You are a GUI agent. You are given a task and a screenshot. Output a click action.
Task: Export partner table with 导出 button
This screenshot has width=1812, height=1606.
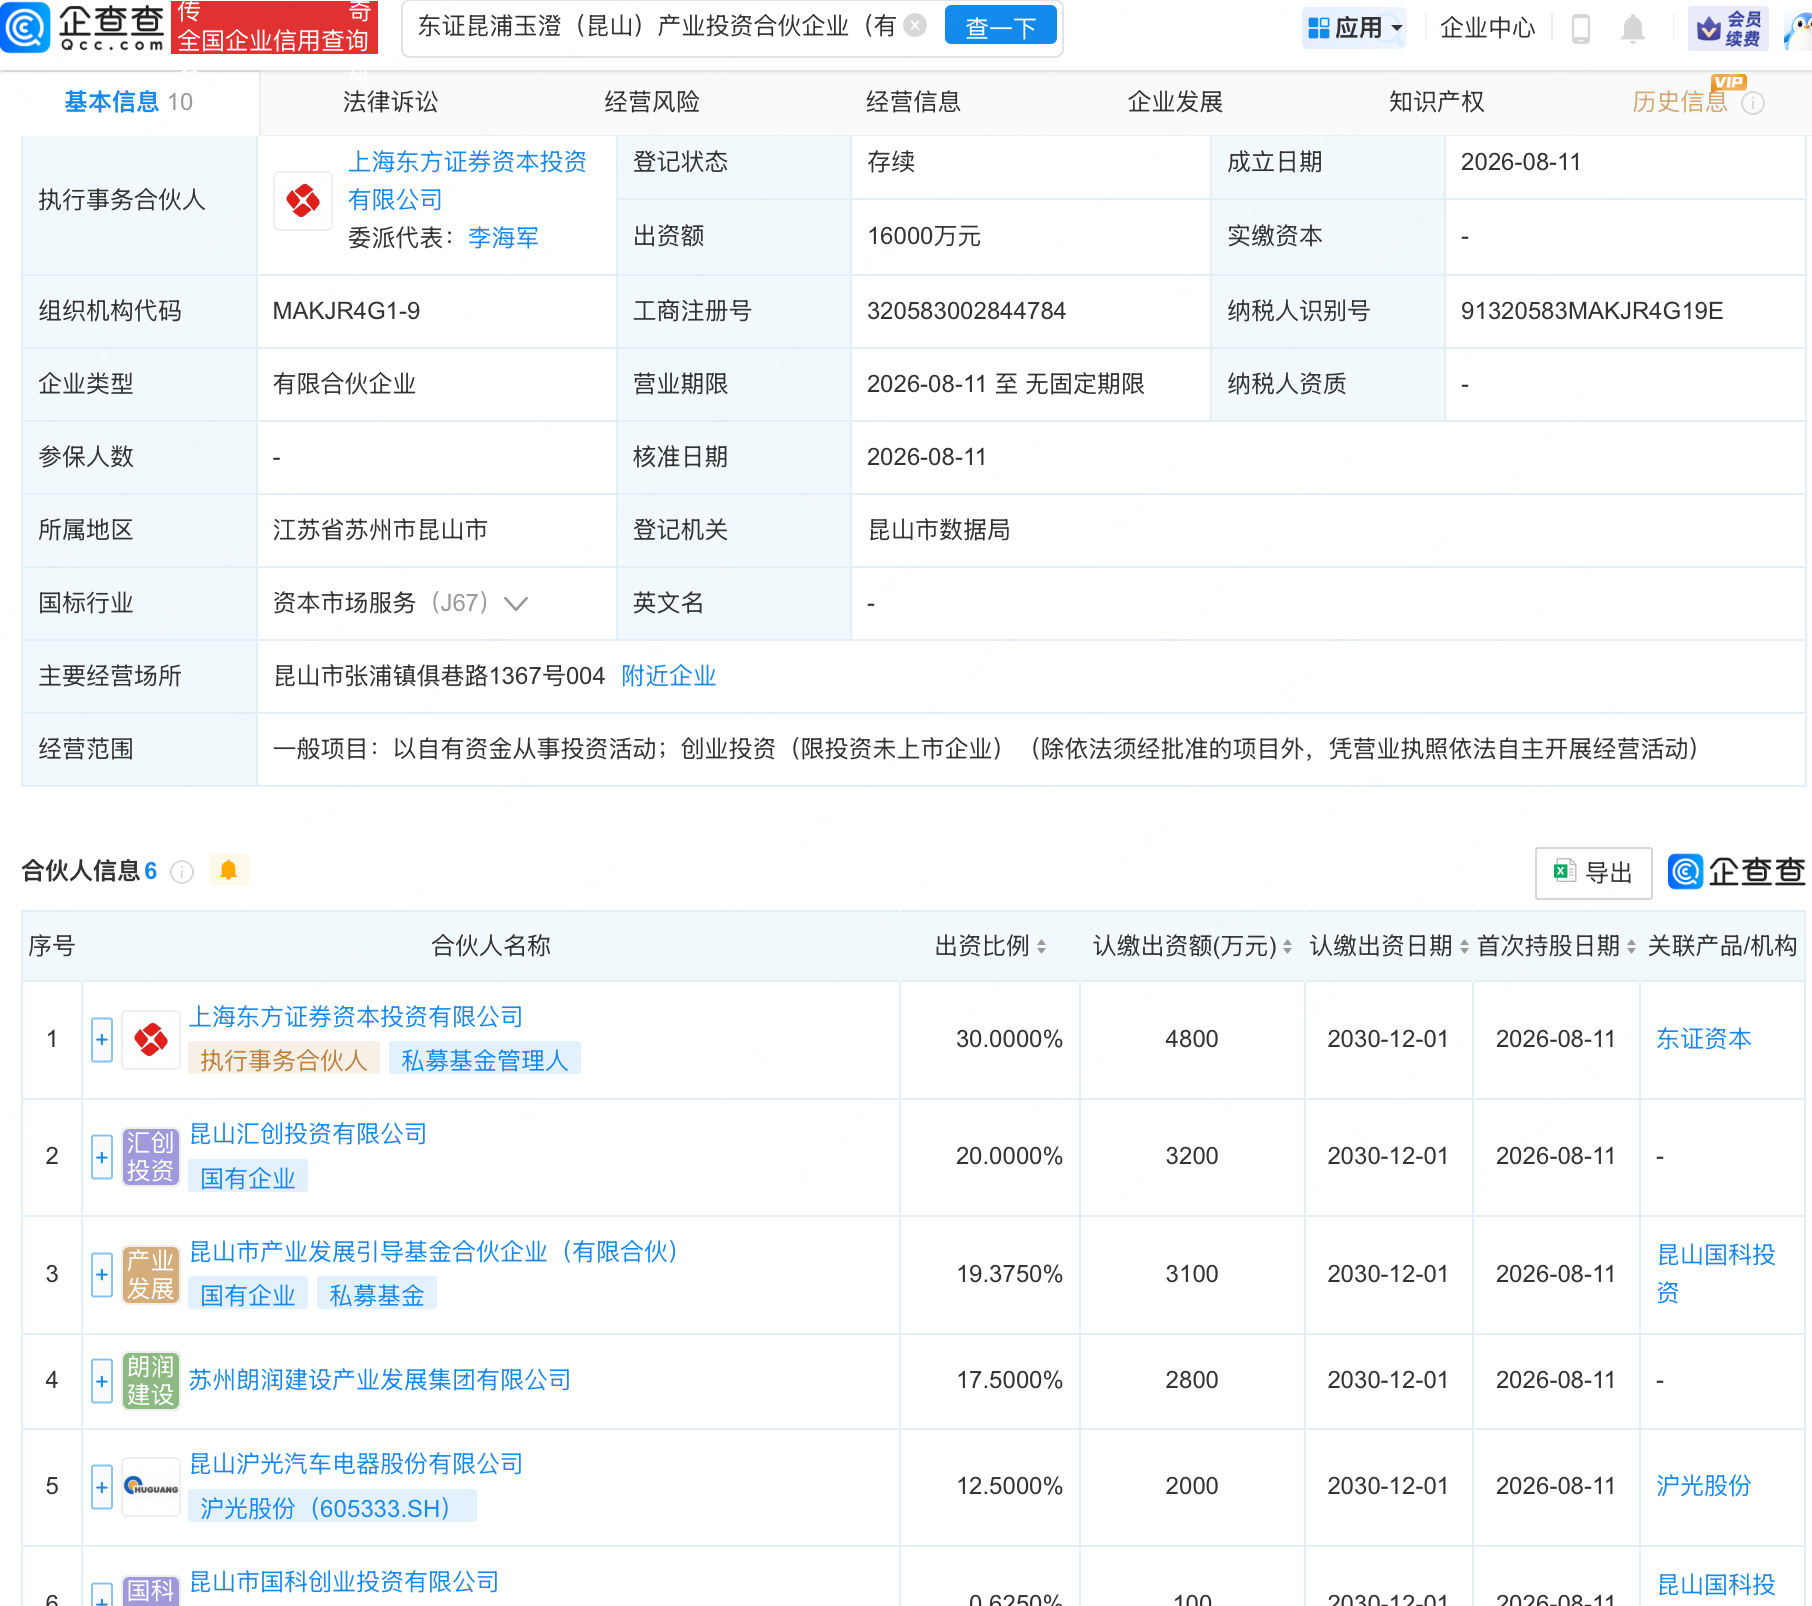(x=1594, y=873)
